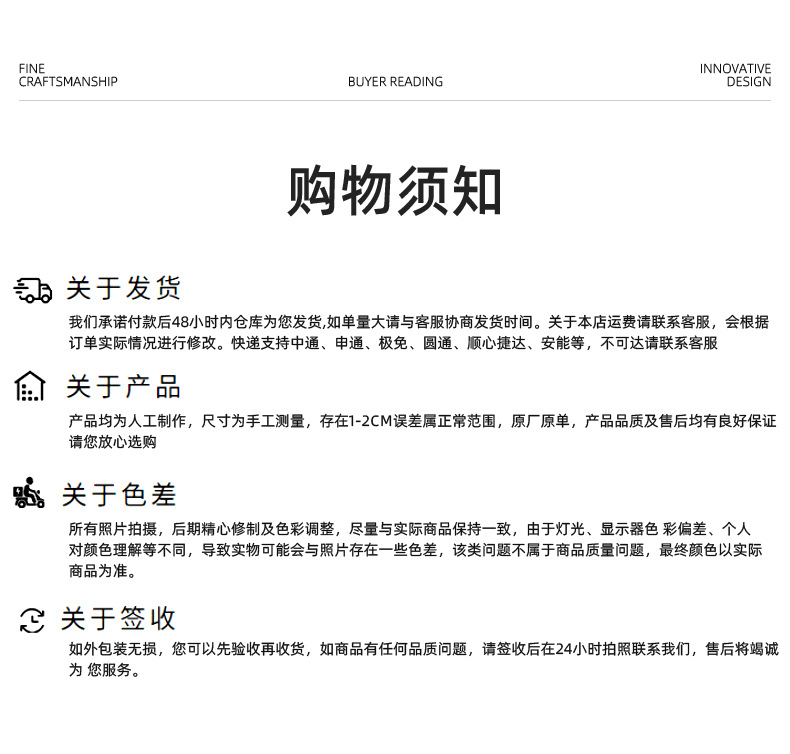Screen dimensions: 790x754
Task: Click the house icon beside 关于产品
Action: 30,386
